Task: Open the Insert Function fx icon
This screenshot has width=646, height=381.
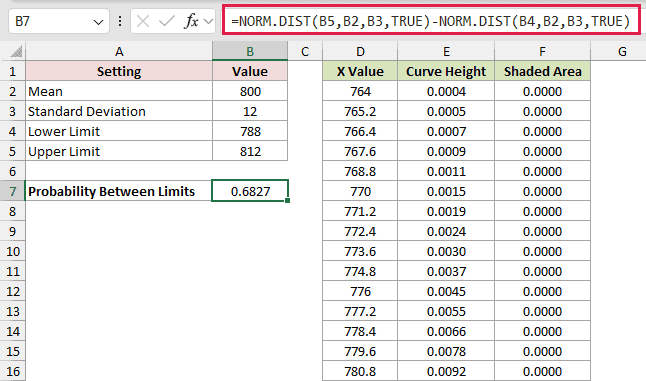Action: pyautogui.click(x=191, y=21)
